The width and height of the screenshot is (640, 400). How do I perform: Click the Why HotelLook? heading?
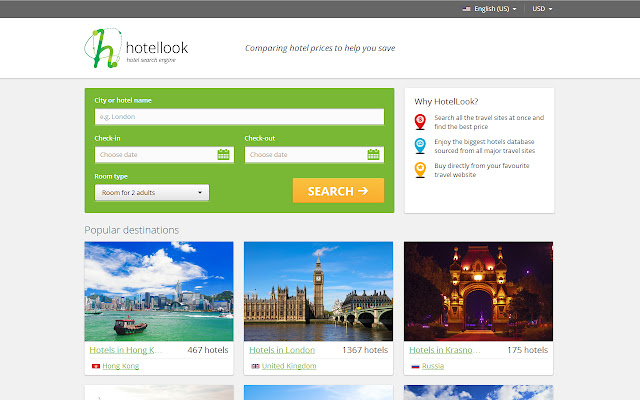coord(446,102)
